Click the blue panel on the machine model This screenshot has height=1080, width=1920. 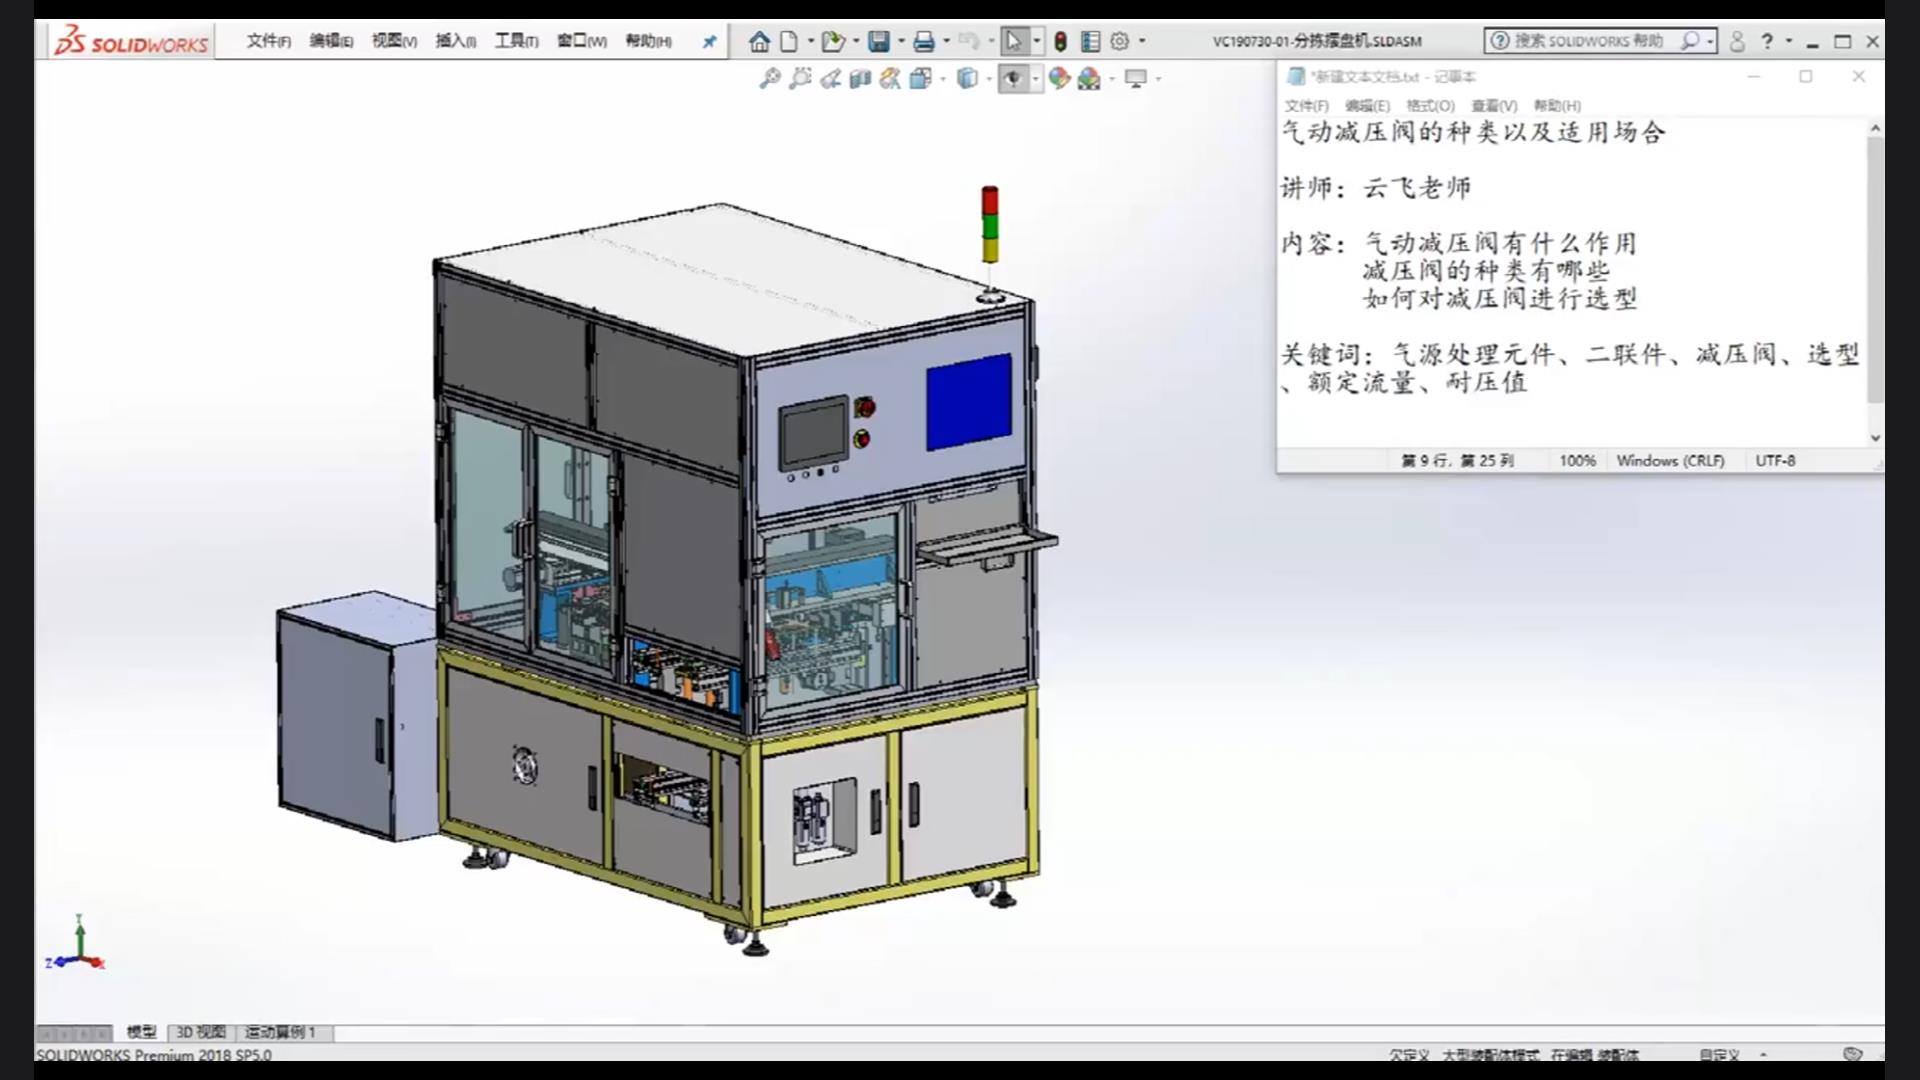[x=968, y=402]
